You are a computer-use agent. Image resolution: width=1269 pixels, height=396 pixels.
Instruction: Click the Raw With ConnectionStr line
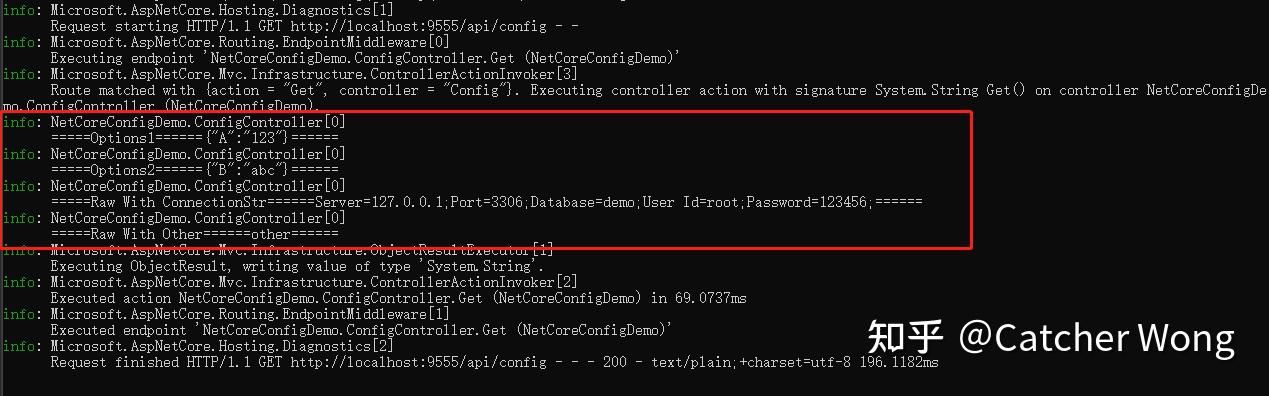tap(486, 202)
